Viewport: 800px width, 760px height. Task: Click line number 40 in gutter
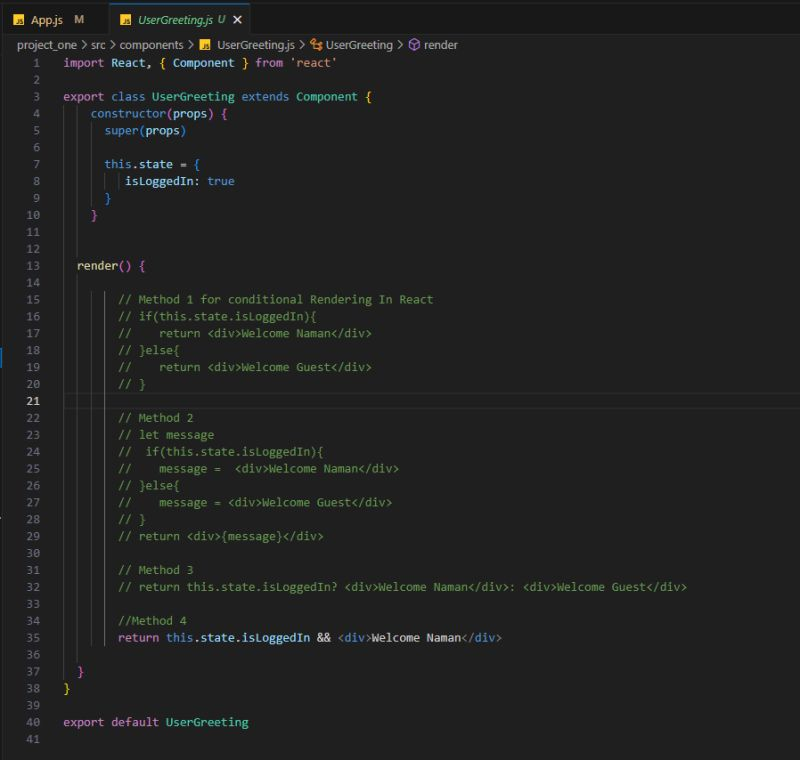pyautogui.click(x=33, y=722)
